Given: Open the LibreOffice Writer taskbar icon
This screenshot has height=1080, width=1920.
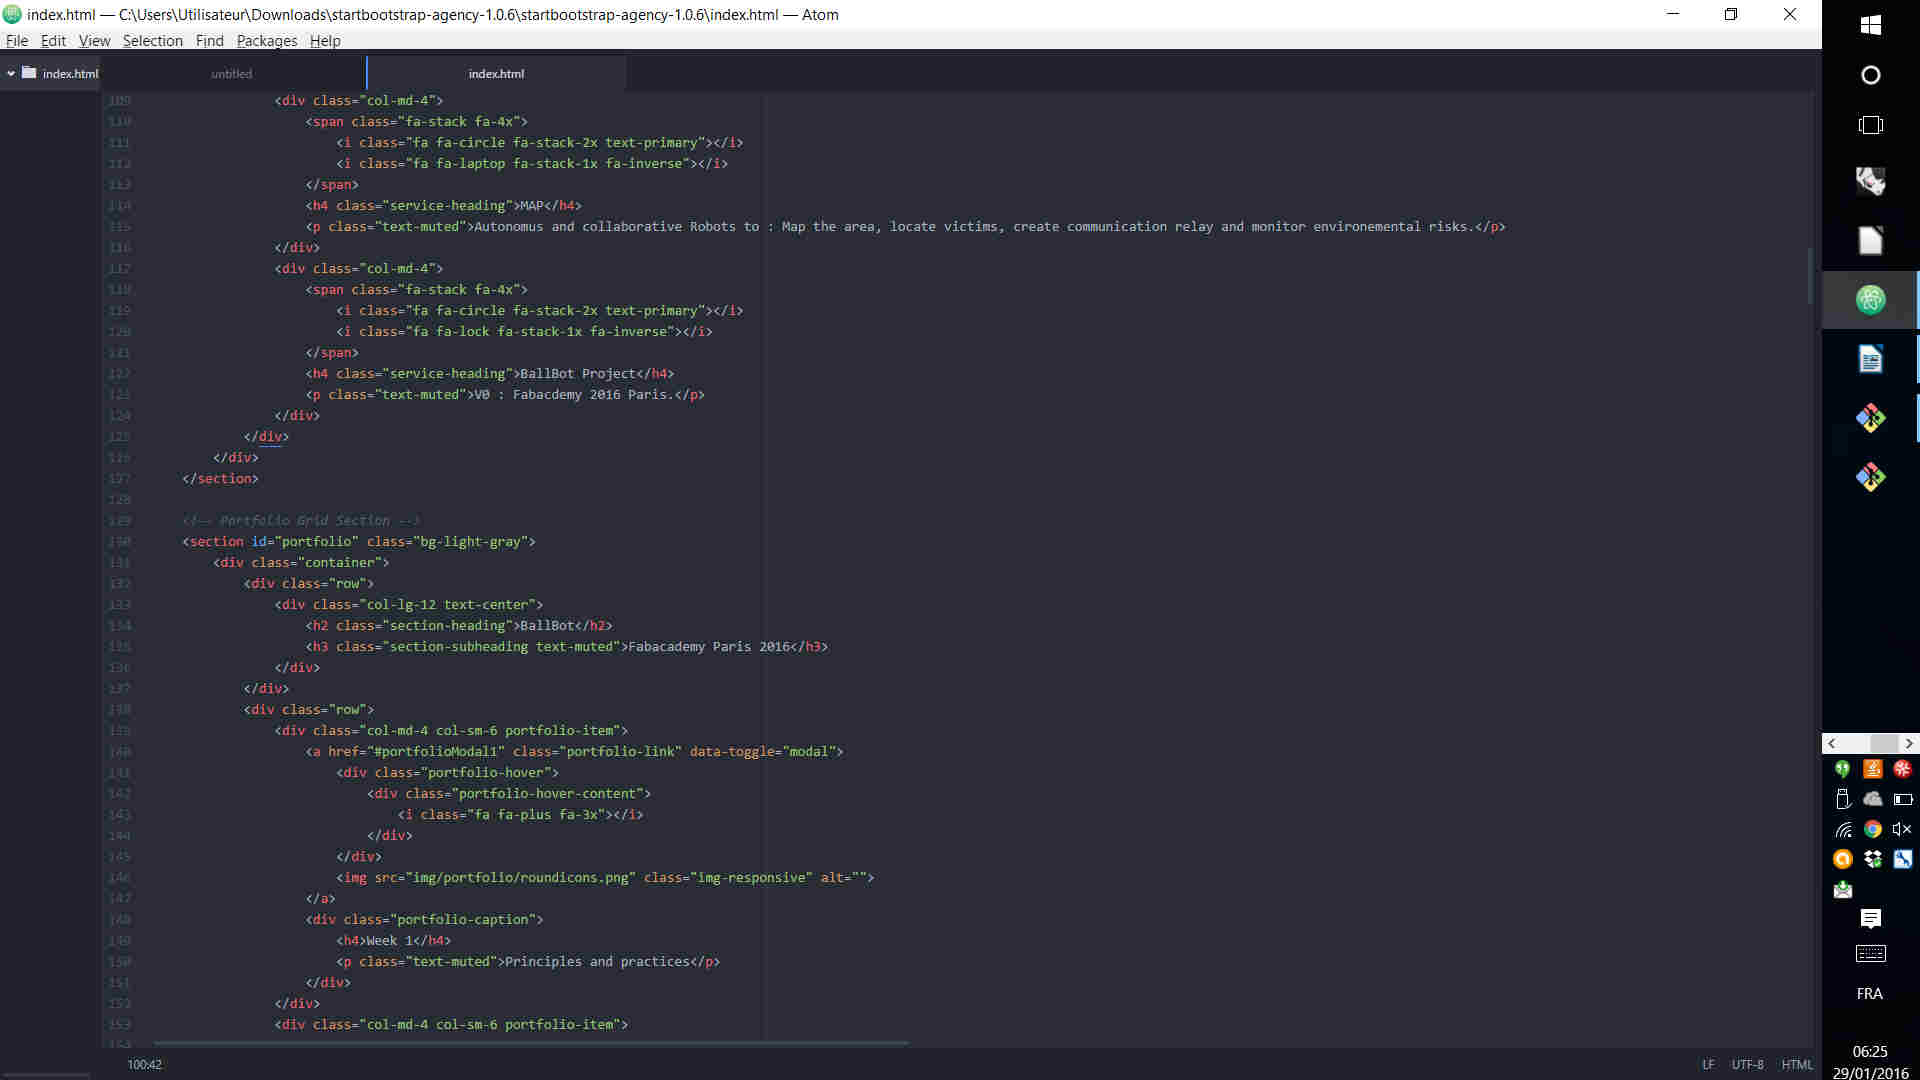Looking at the screenshot, I should tap(1870, 359).
